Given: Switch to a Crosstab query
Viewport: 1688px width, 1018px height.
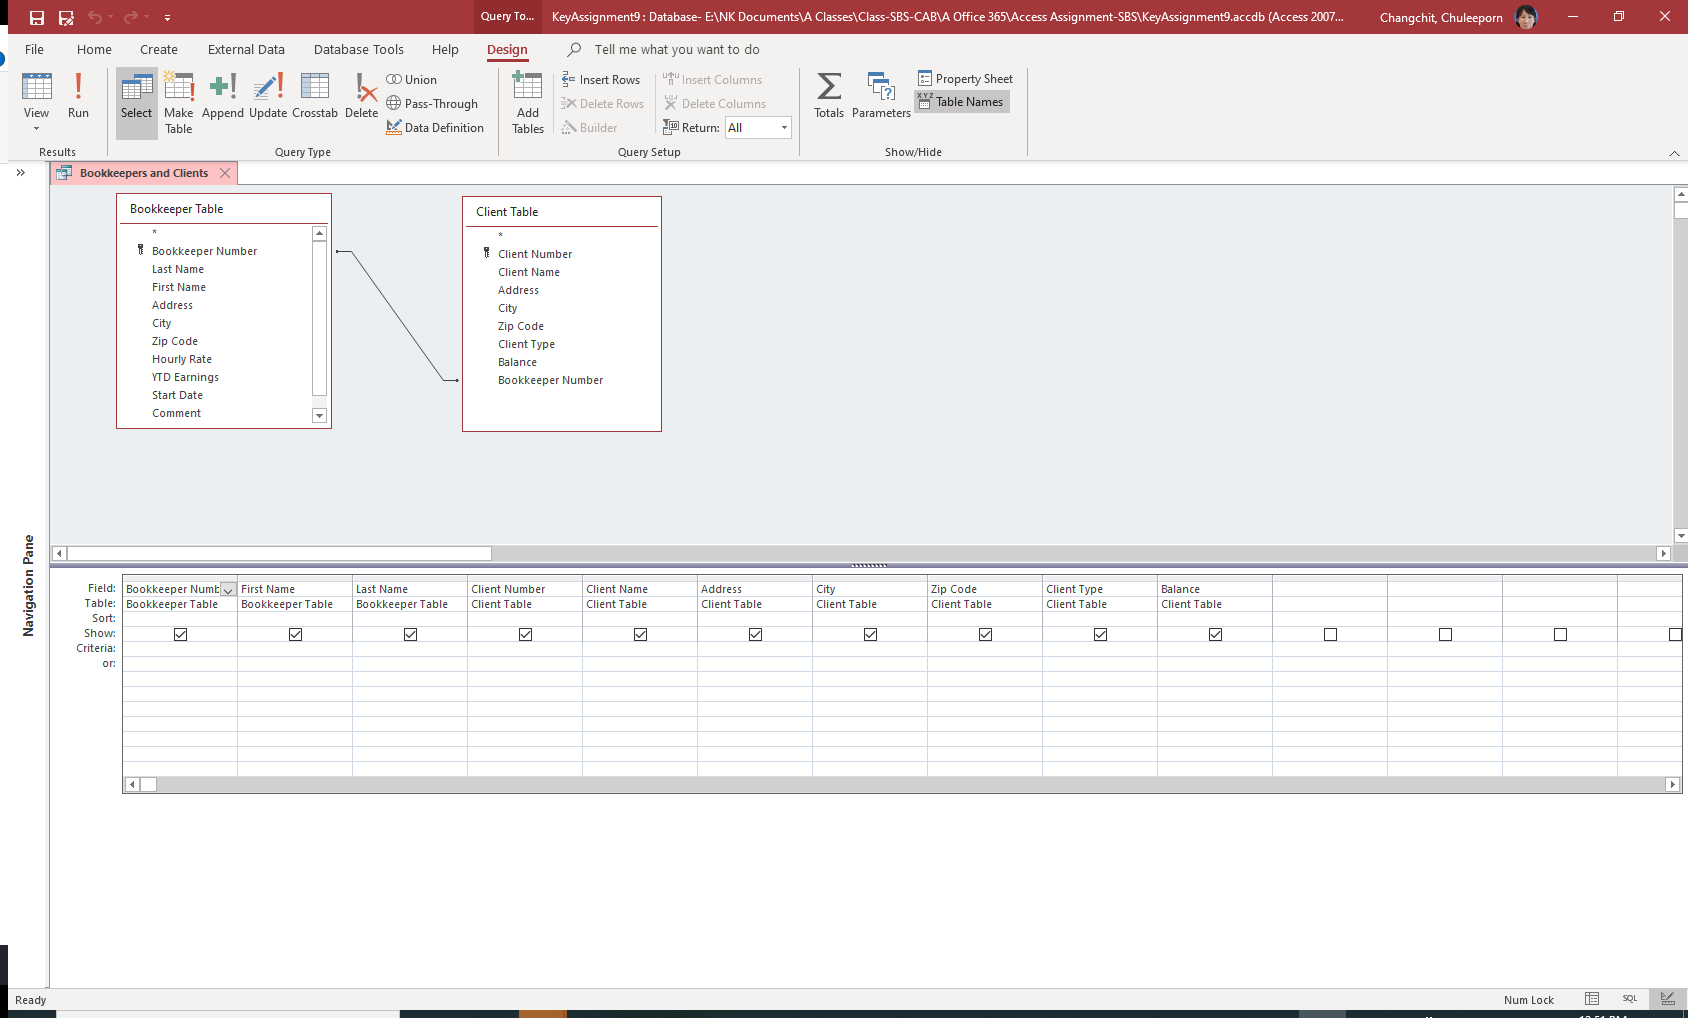Looking at the screenshot, I should tap(315, 97).
